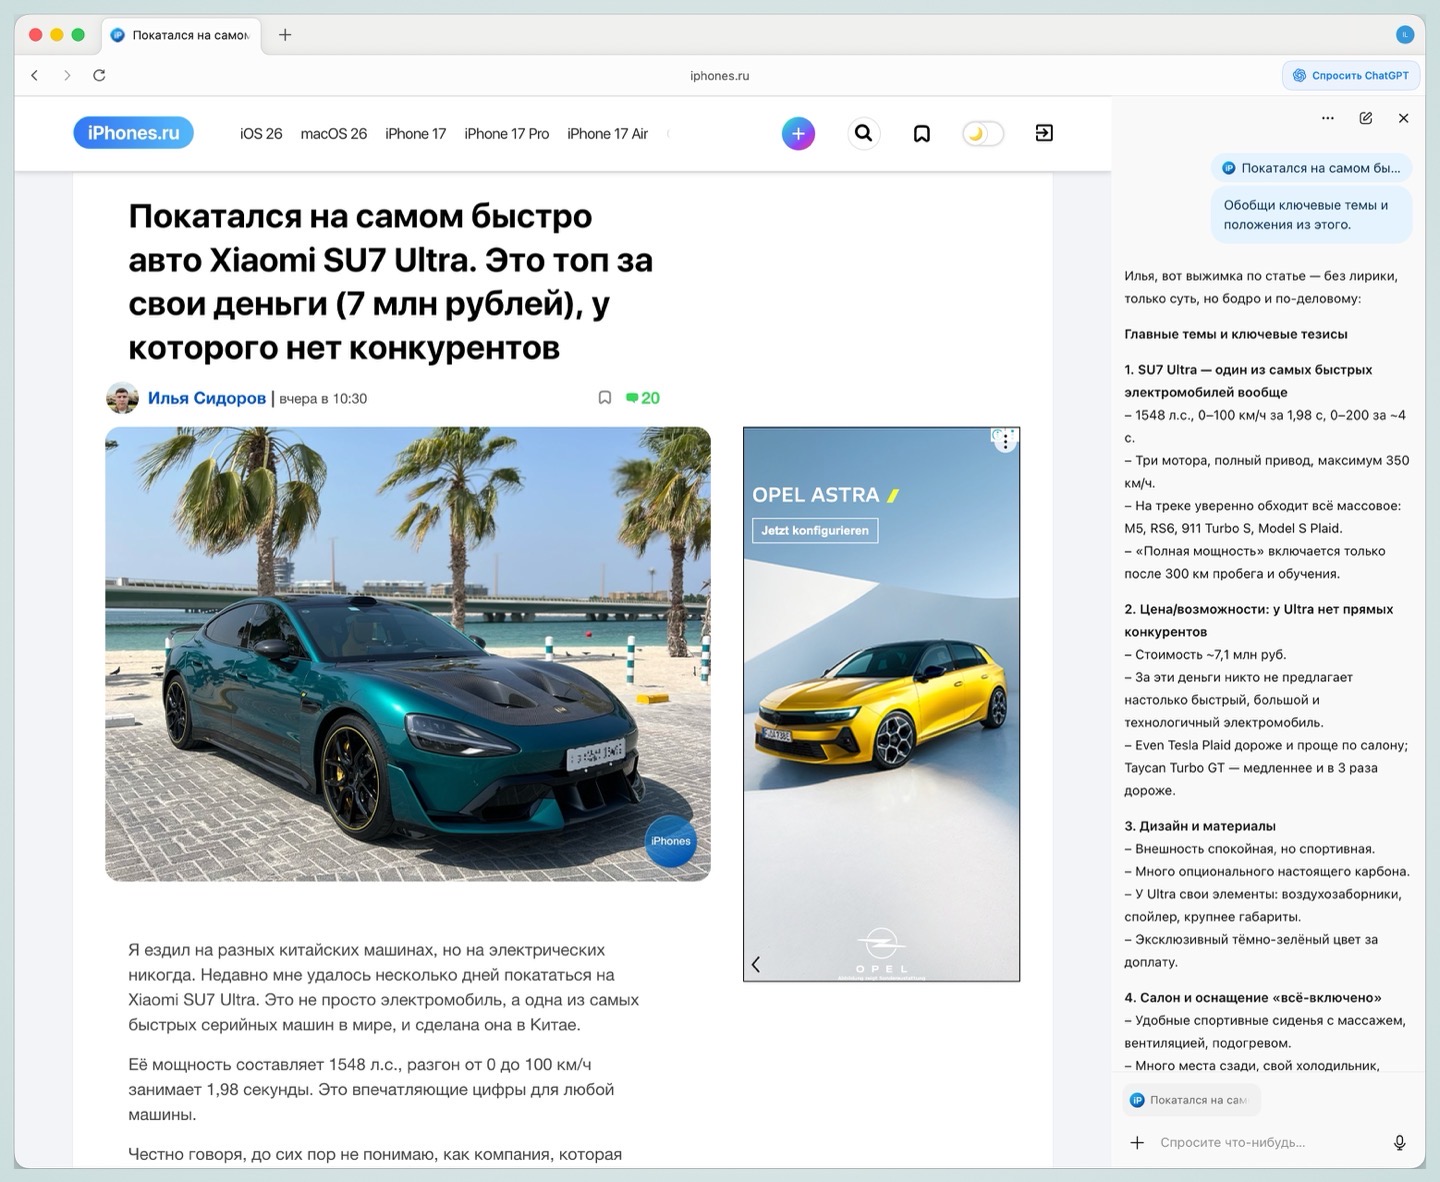Click the Главные темы и ключевые тезисы heading
Viewport: 1440px width, 1182px height.
click(1236, 334)
